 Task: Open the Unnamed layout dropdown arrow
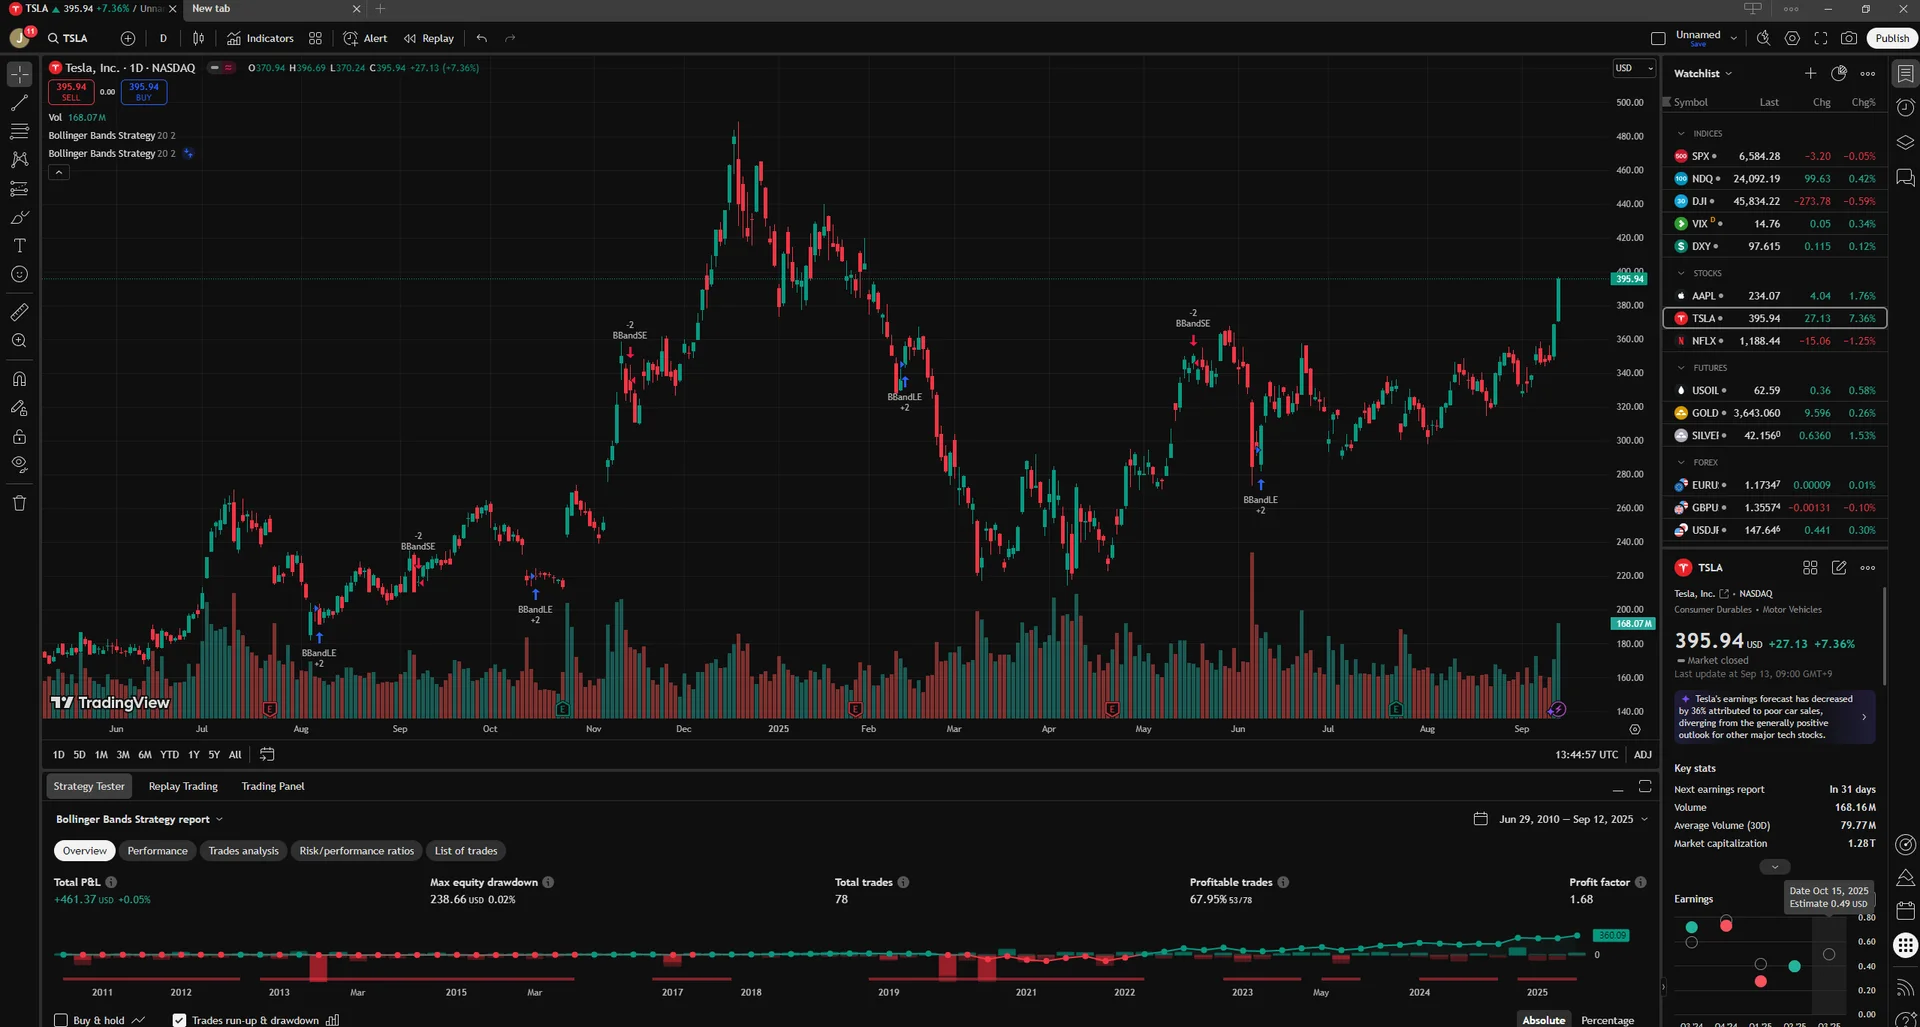(x=1733, y=38)
